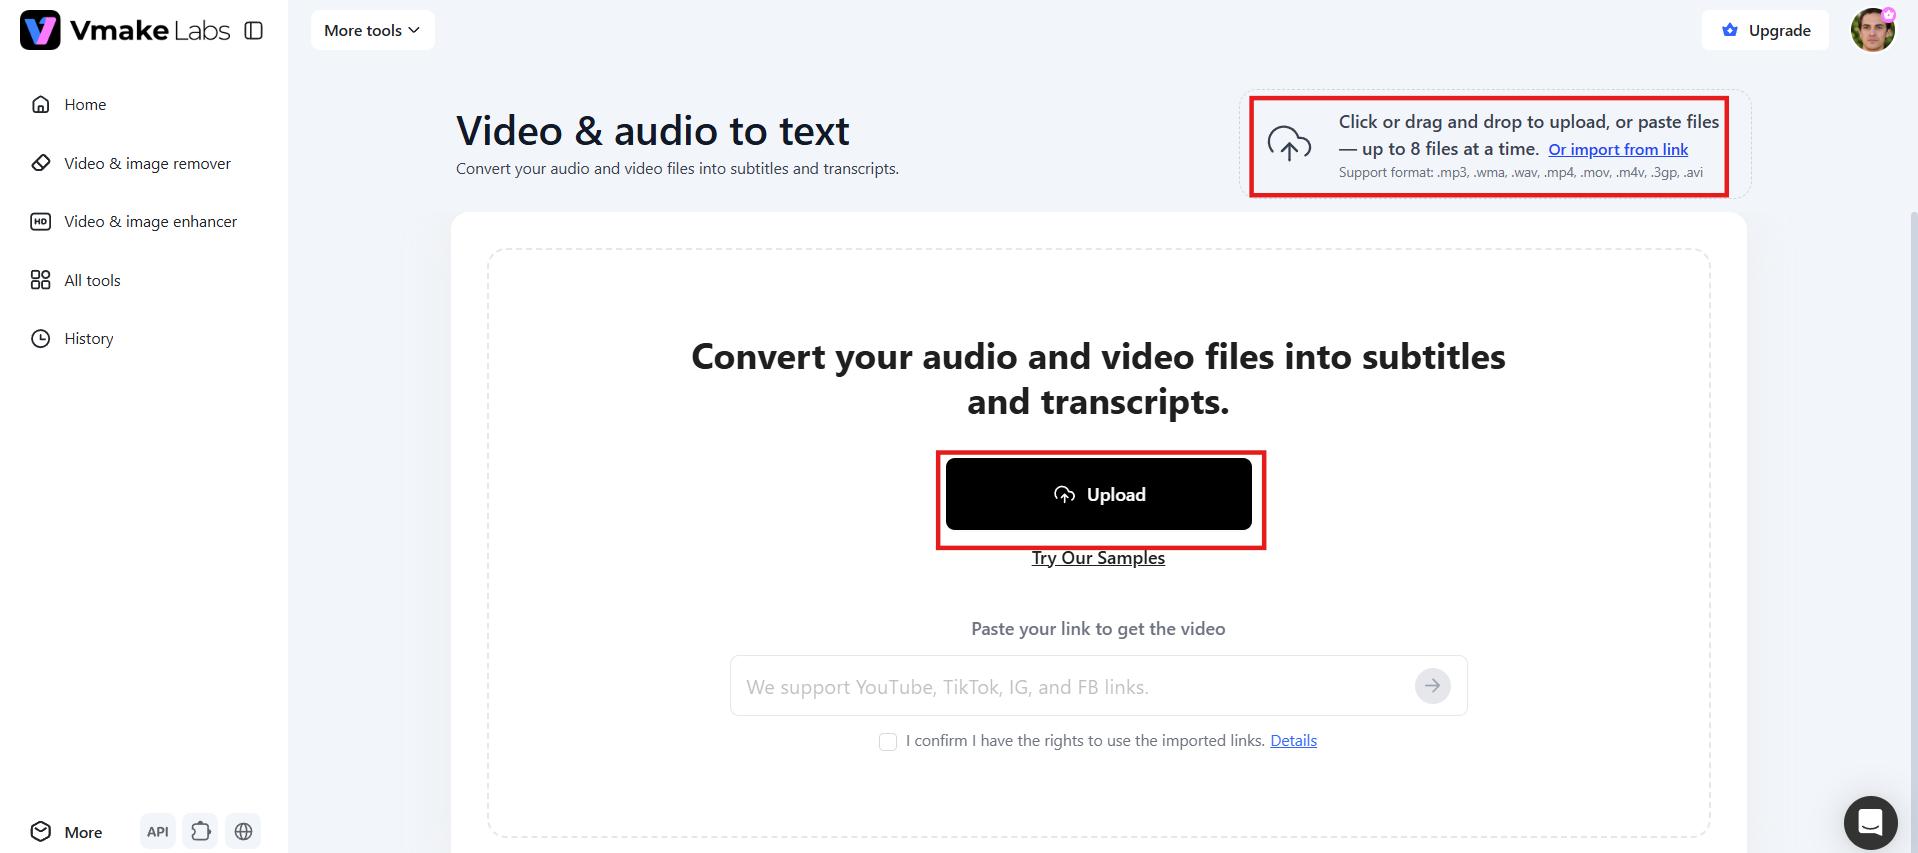Viewport: 1918px width, 853px height.
Task: Click the 'Support format' text line
Action: point(1521,172)
